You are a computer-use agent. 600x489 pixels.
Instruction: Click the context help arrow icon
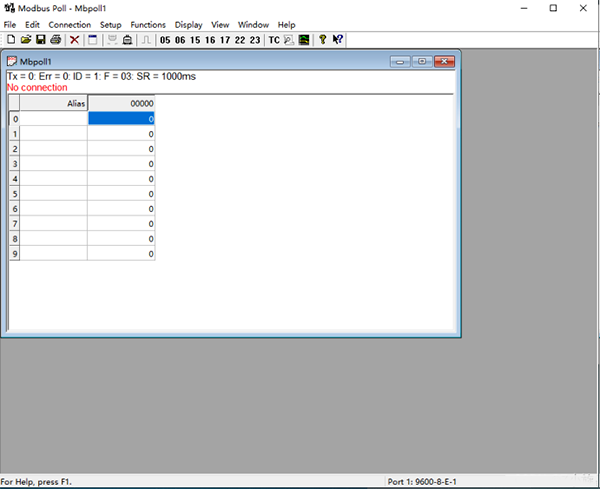pos(338,40)
